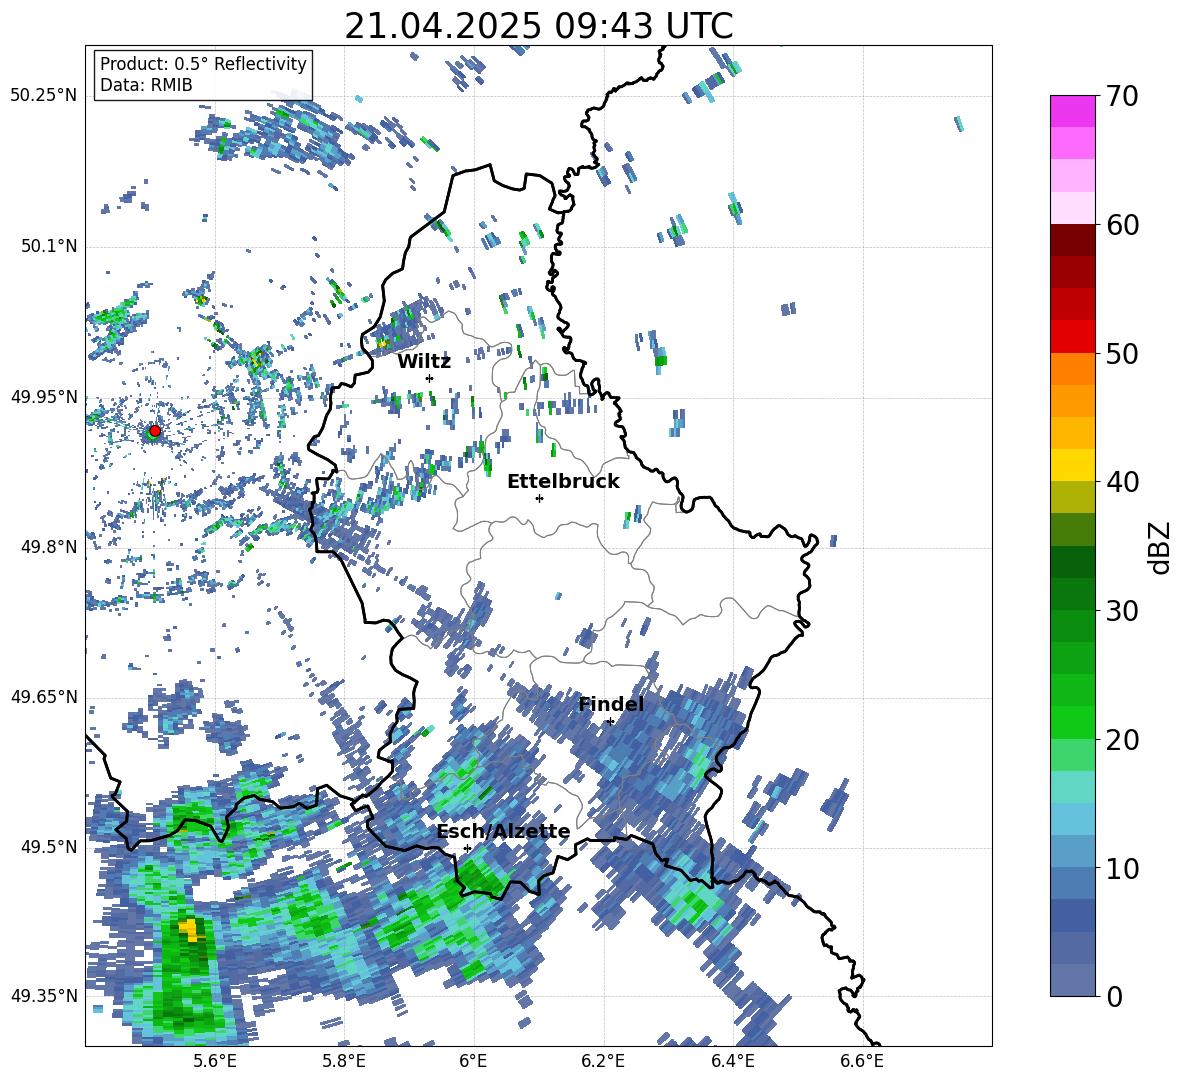Screen dimensions: 1184x1081
Task: Click the 30 dBZ colorbar tick label
Action: pos(1122,610)
